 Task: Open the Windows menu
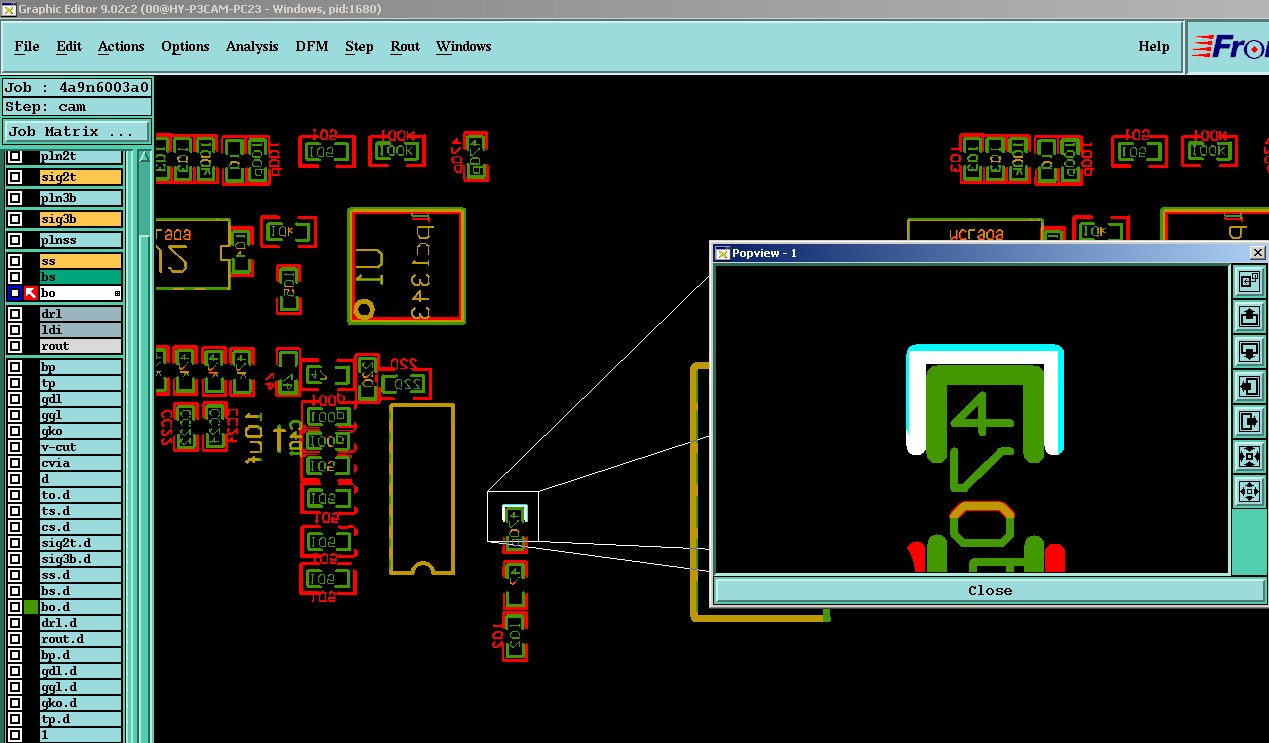(463, 46)
